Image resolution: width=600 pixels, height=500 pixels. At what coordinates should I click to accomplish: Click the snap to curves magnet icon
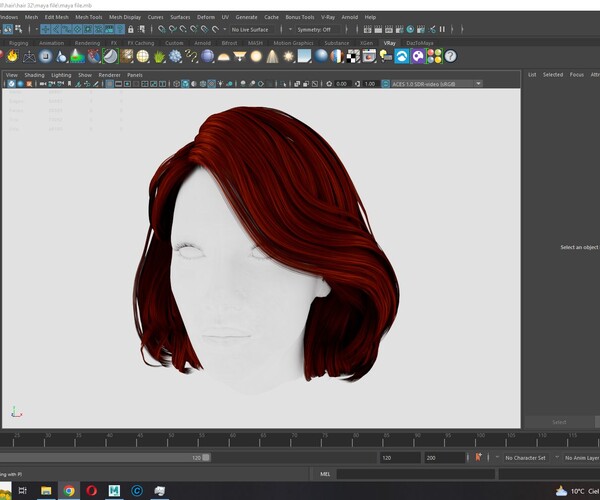click(x=173, y=29)
